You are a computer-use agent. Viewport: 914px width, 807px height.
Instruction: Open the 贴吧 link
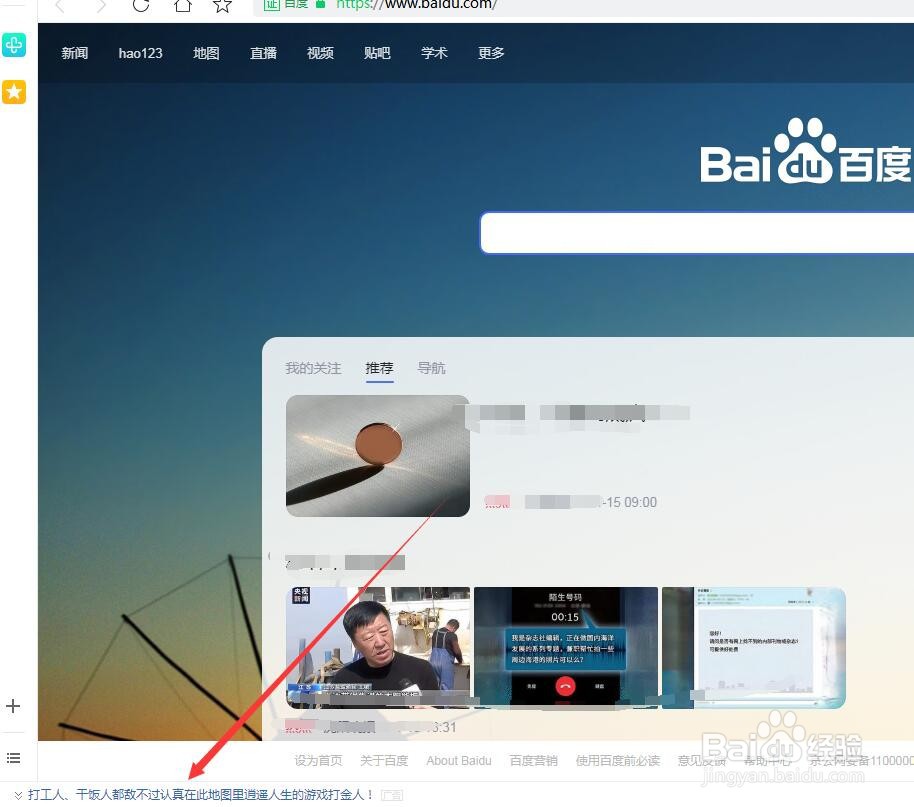point(377,53)
